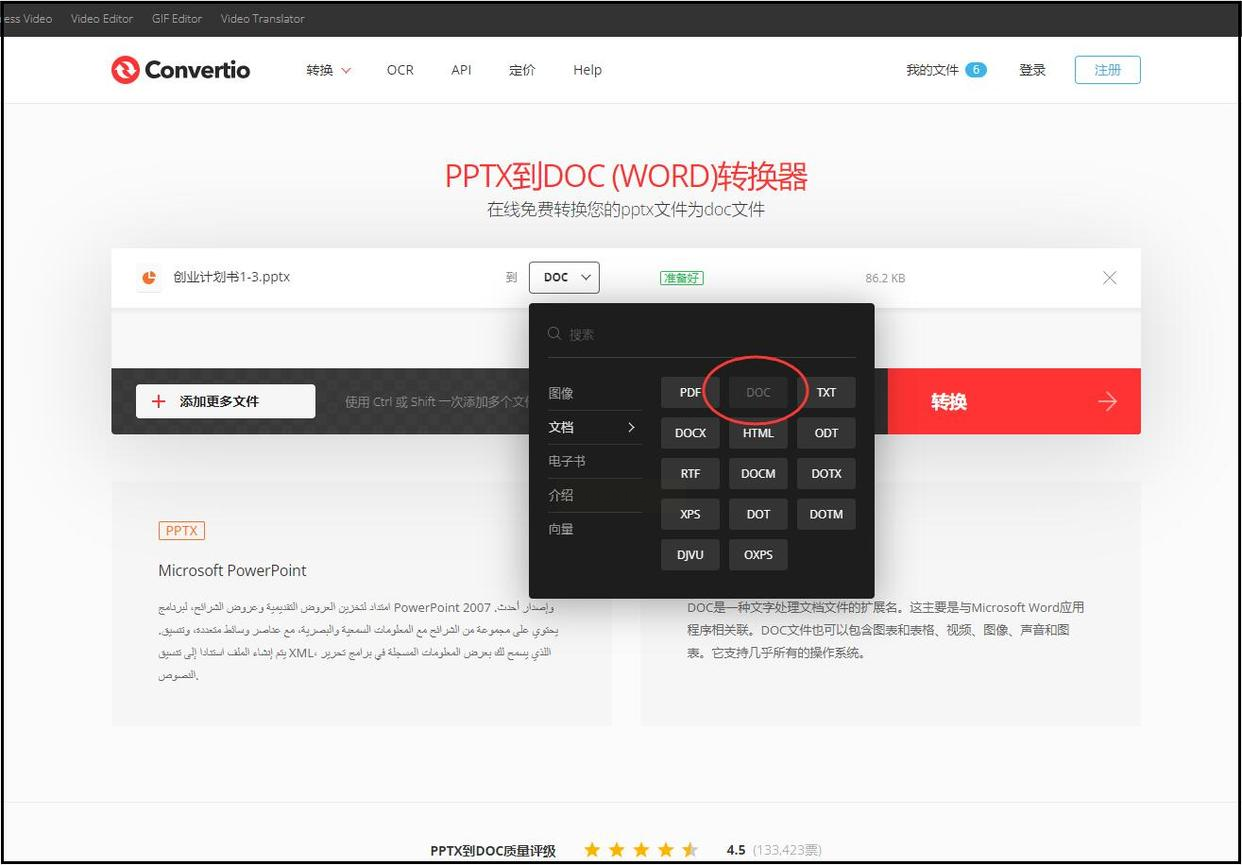Viewport: 1242px width, 865px height.
Task: Choose PDF output format
Action: click(x=690, y=392)
